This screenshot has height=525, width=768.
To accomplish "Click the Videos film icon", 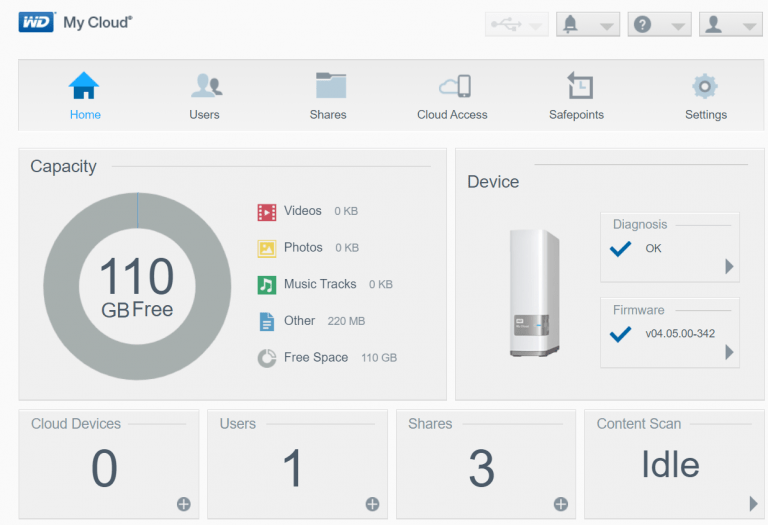I will point(267,212).
